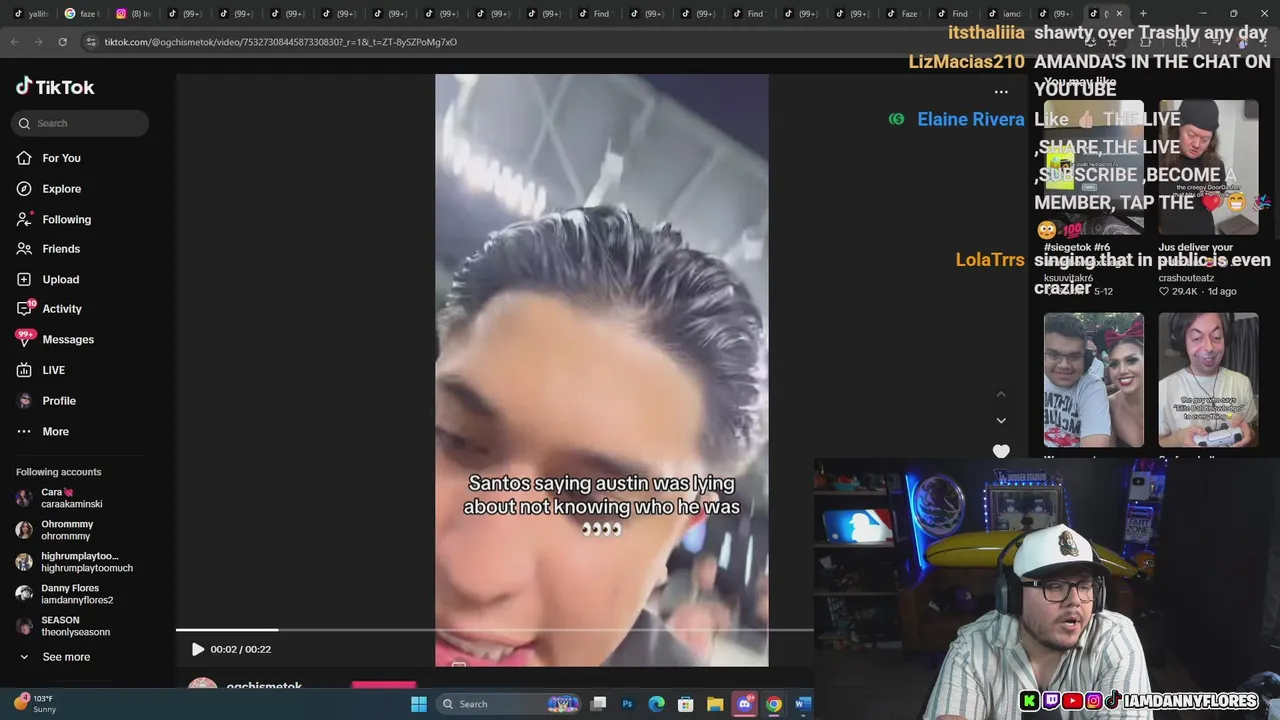Click the Windows taskbar search box
The image size is (1280, 720).
pos(510,704)
